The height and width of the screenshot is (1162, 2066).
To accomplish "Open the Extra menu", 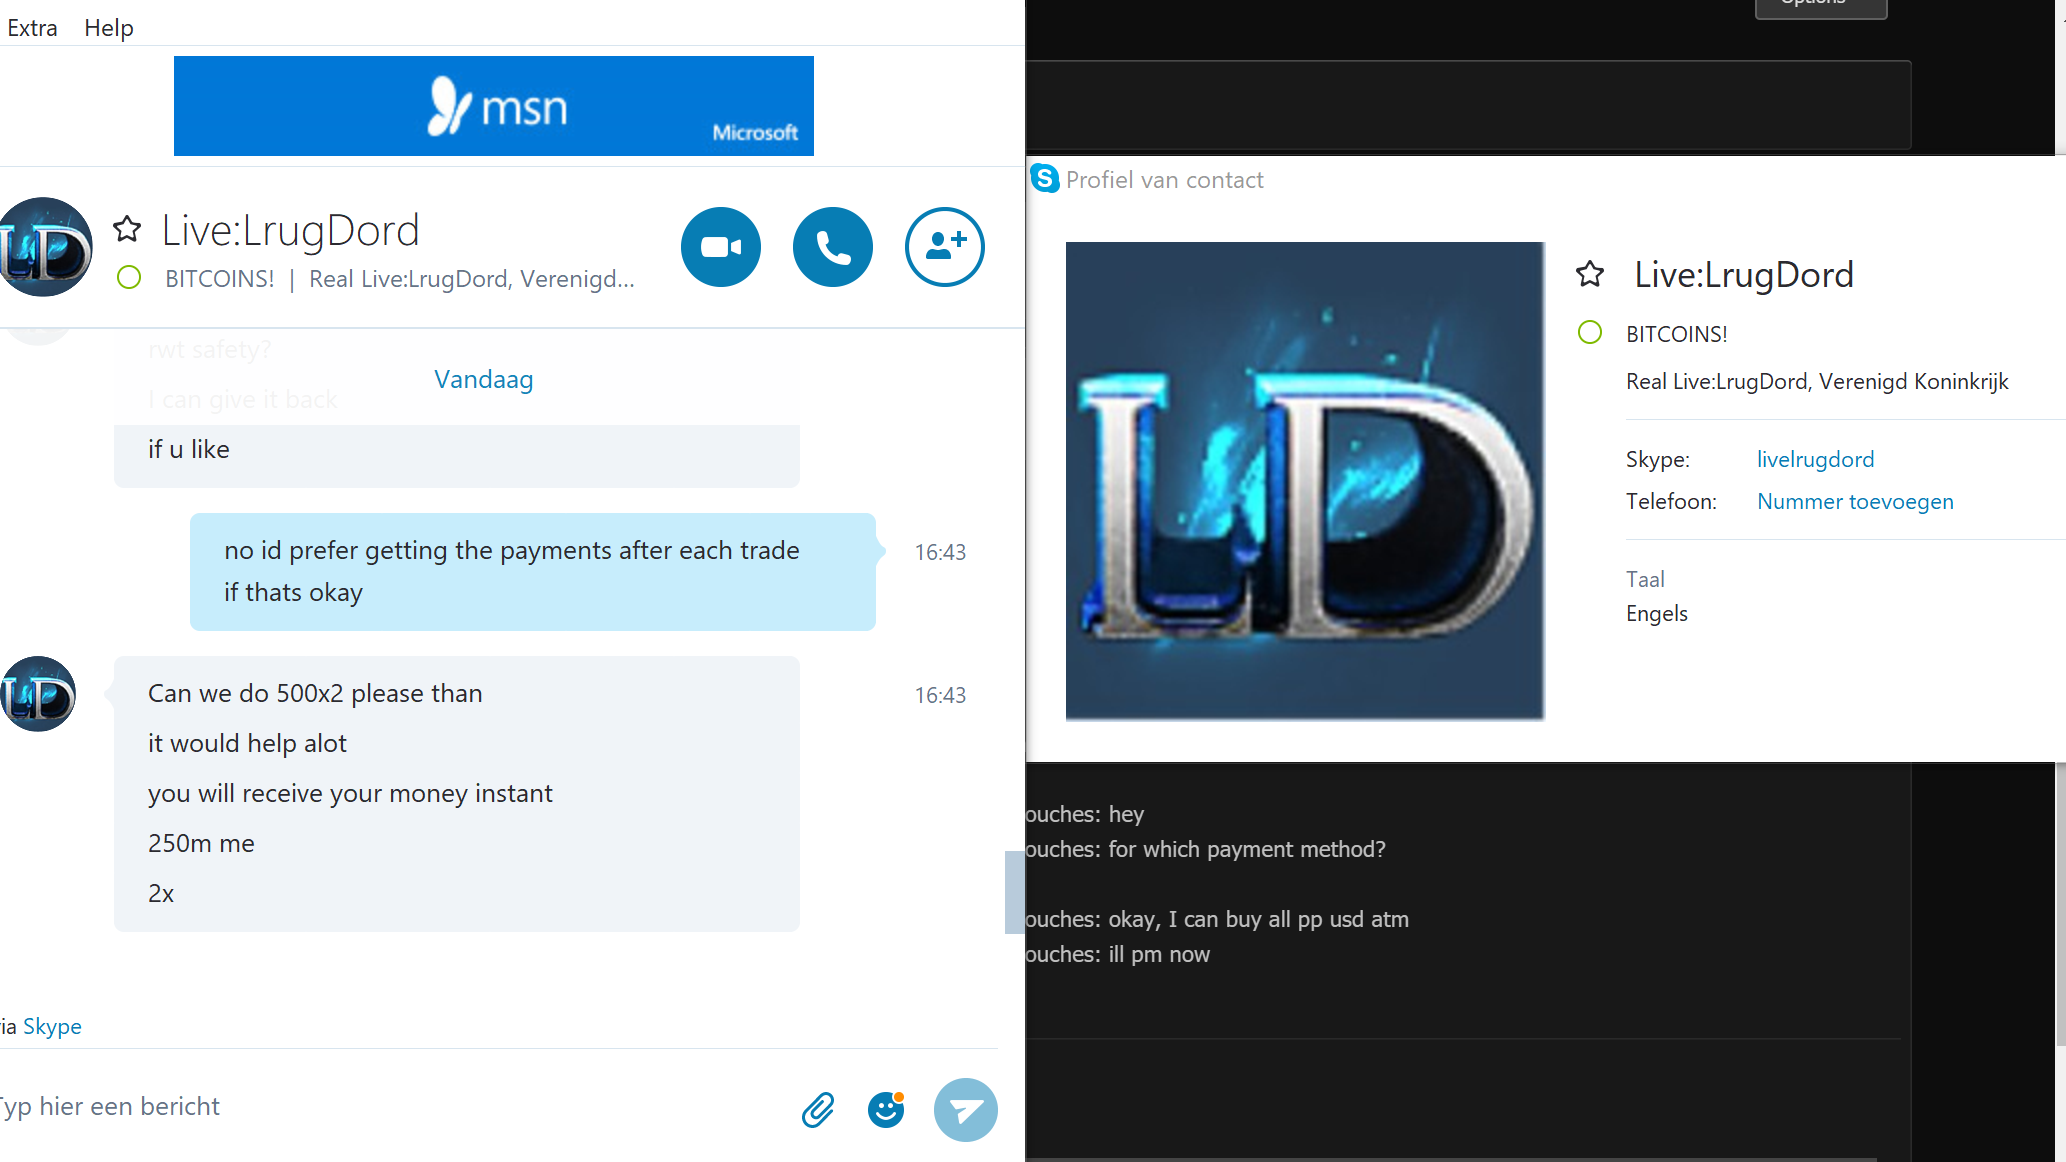I will click(32, 28).
